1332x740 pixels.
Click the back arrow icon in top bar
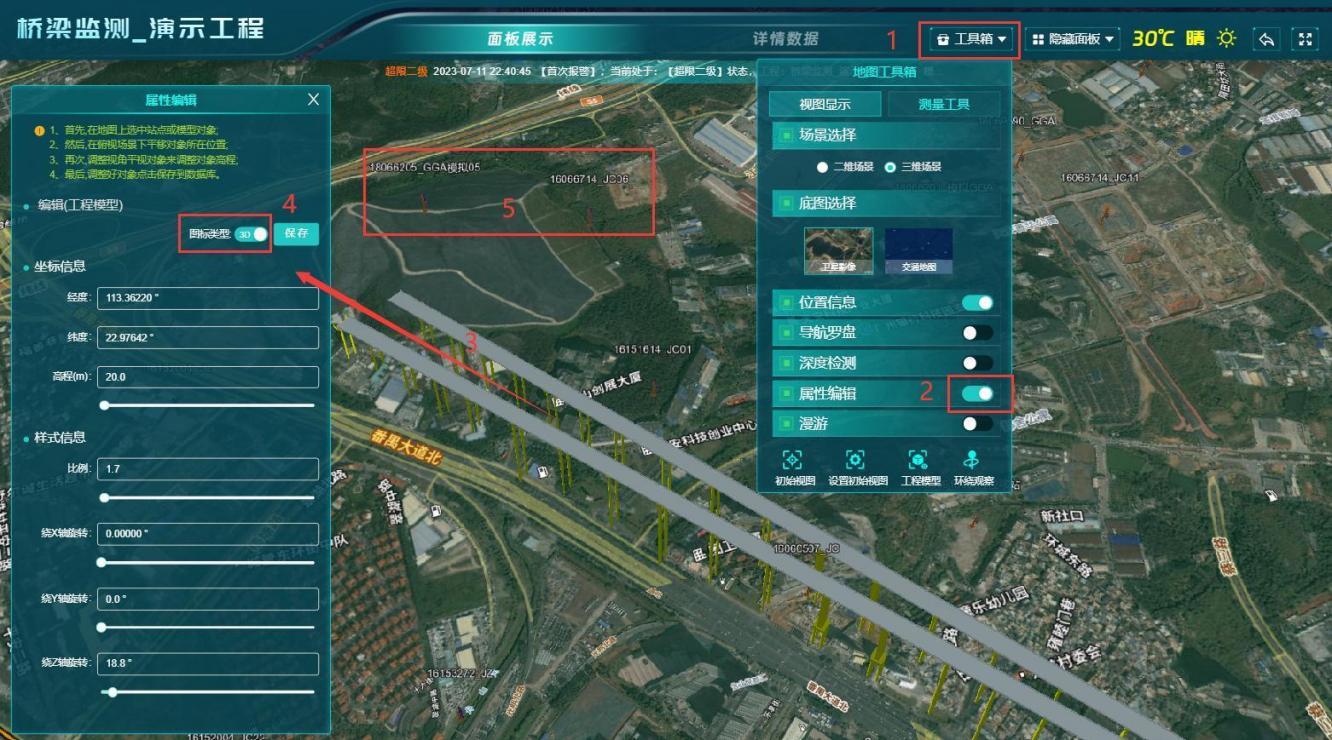[1266, 39]
